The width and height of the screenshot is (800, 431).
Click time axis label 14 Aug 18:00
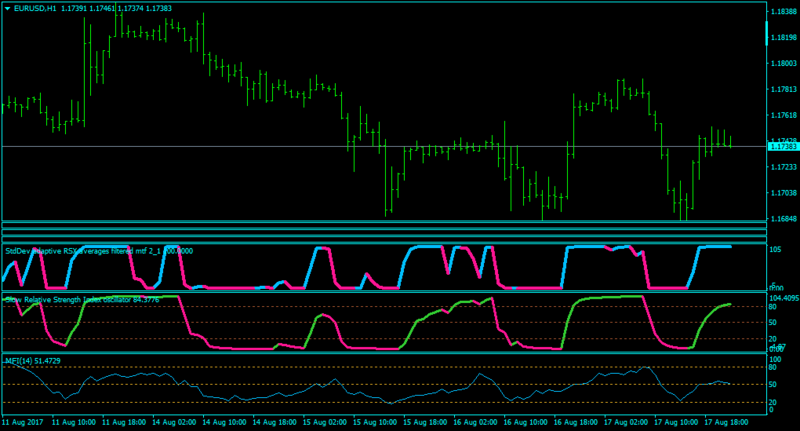pos(274,422)
